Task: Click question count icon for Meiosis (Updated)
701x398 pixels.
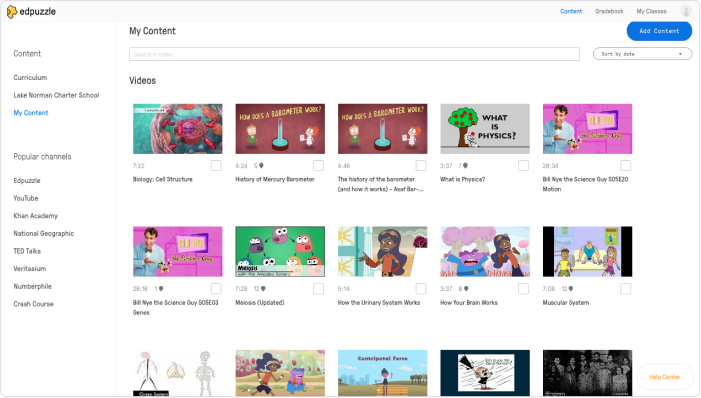Action: pos(263,289)
